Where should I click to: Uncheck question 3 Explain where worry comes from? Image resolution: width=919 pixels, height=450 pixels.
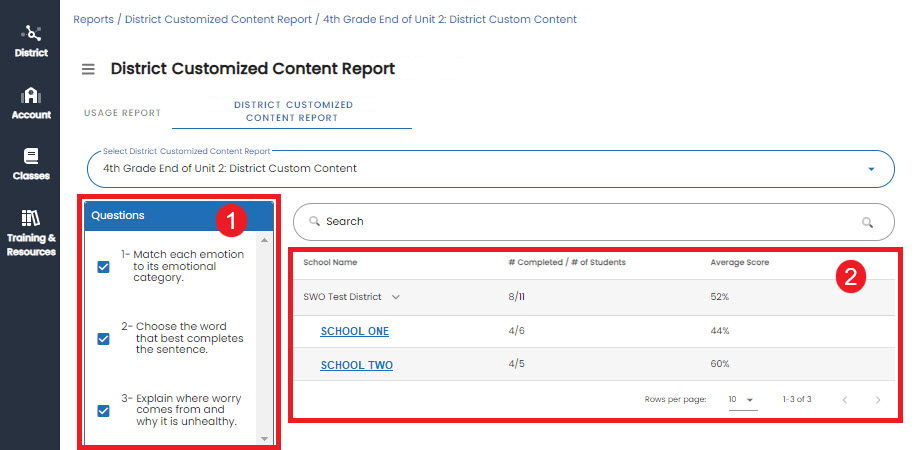[x=103, y=411]
